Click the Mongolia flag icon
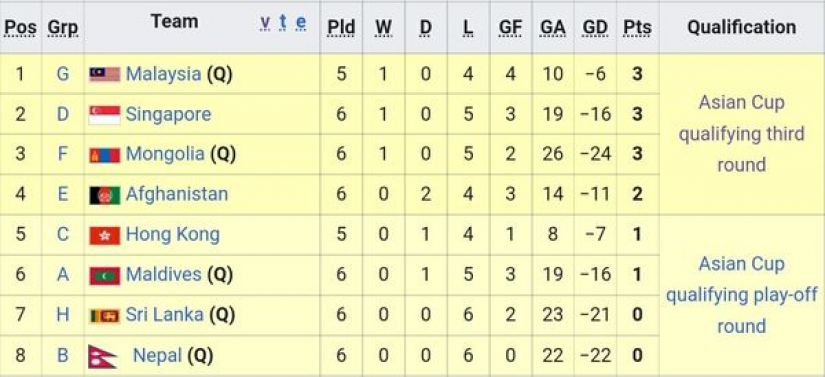This screenshot has width=825, height=377. [104, 155]
